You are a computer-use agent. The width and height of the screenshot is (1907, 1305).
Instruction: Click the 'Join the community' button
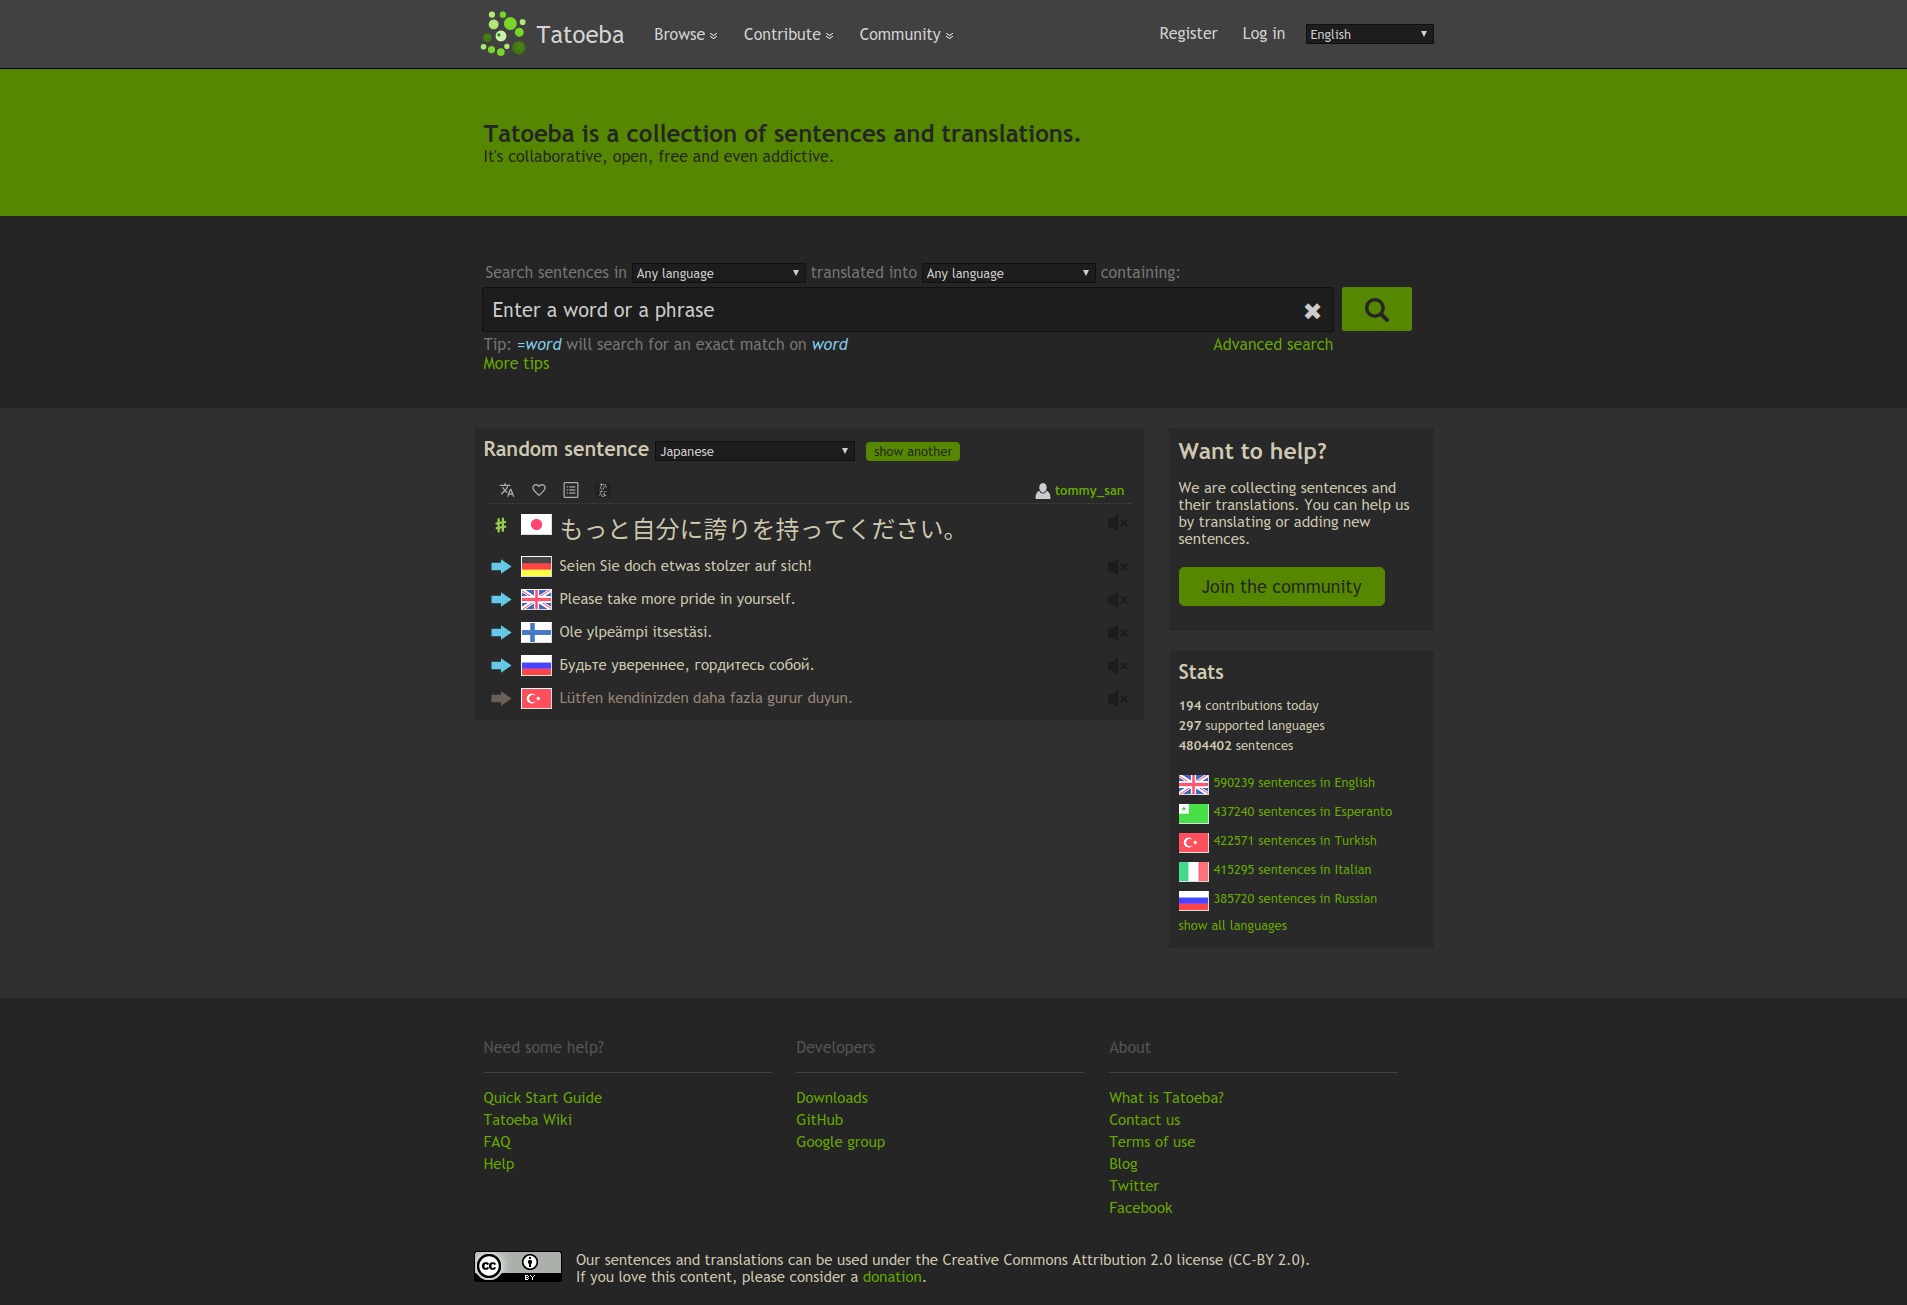[1281, 587]
